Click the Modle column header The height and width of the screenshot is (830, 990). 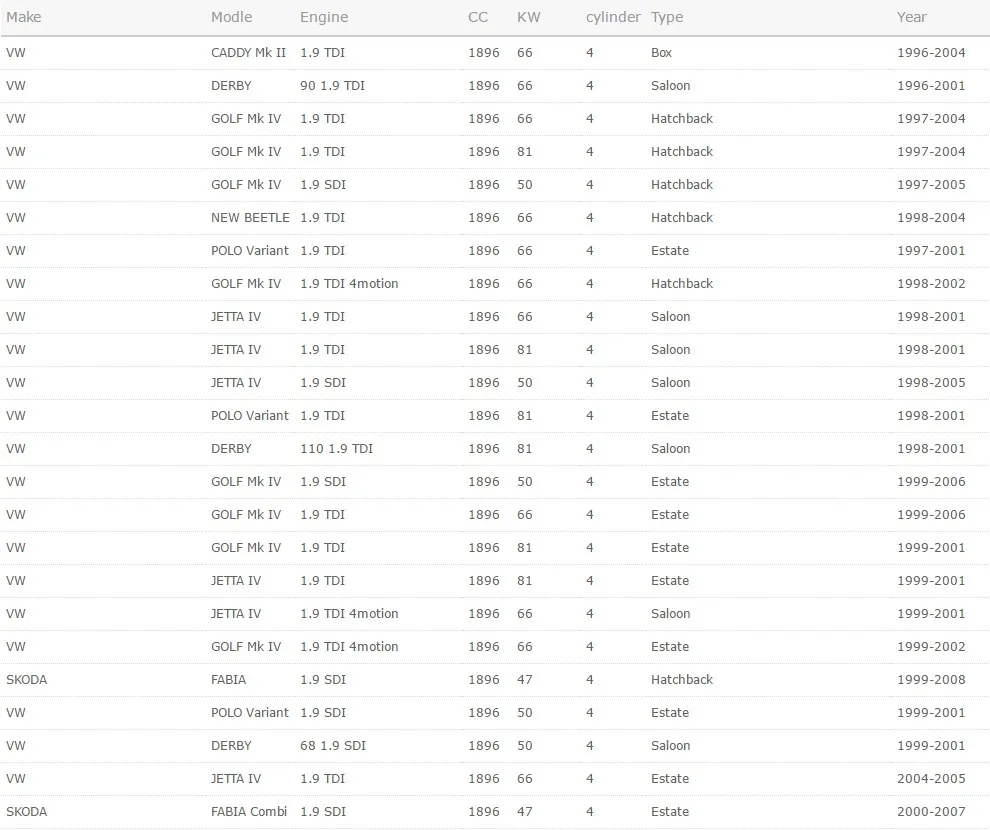tap(231, 17)
